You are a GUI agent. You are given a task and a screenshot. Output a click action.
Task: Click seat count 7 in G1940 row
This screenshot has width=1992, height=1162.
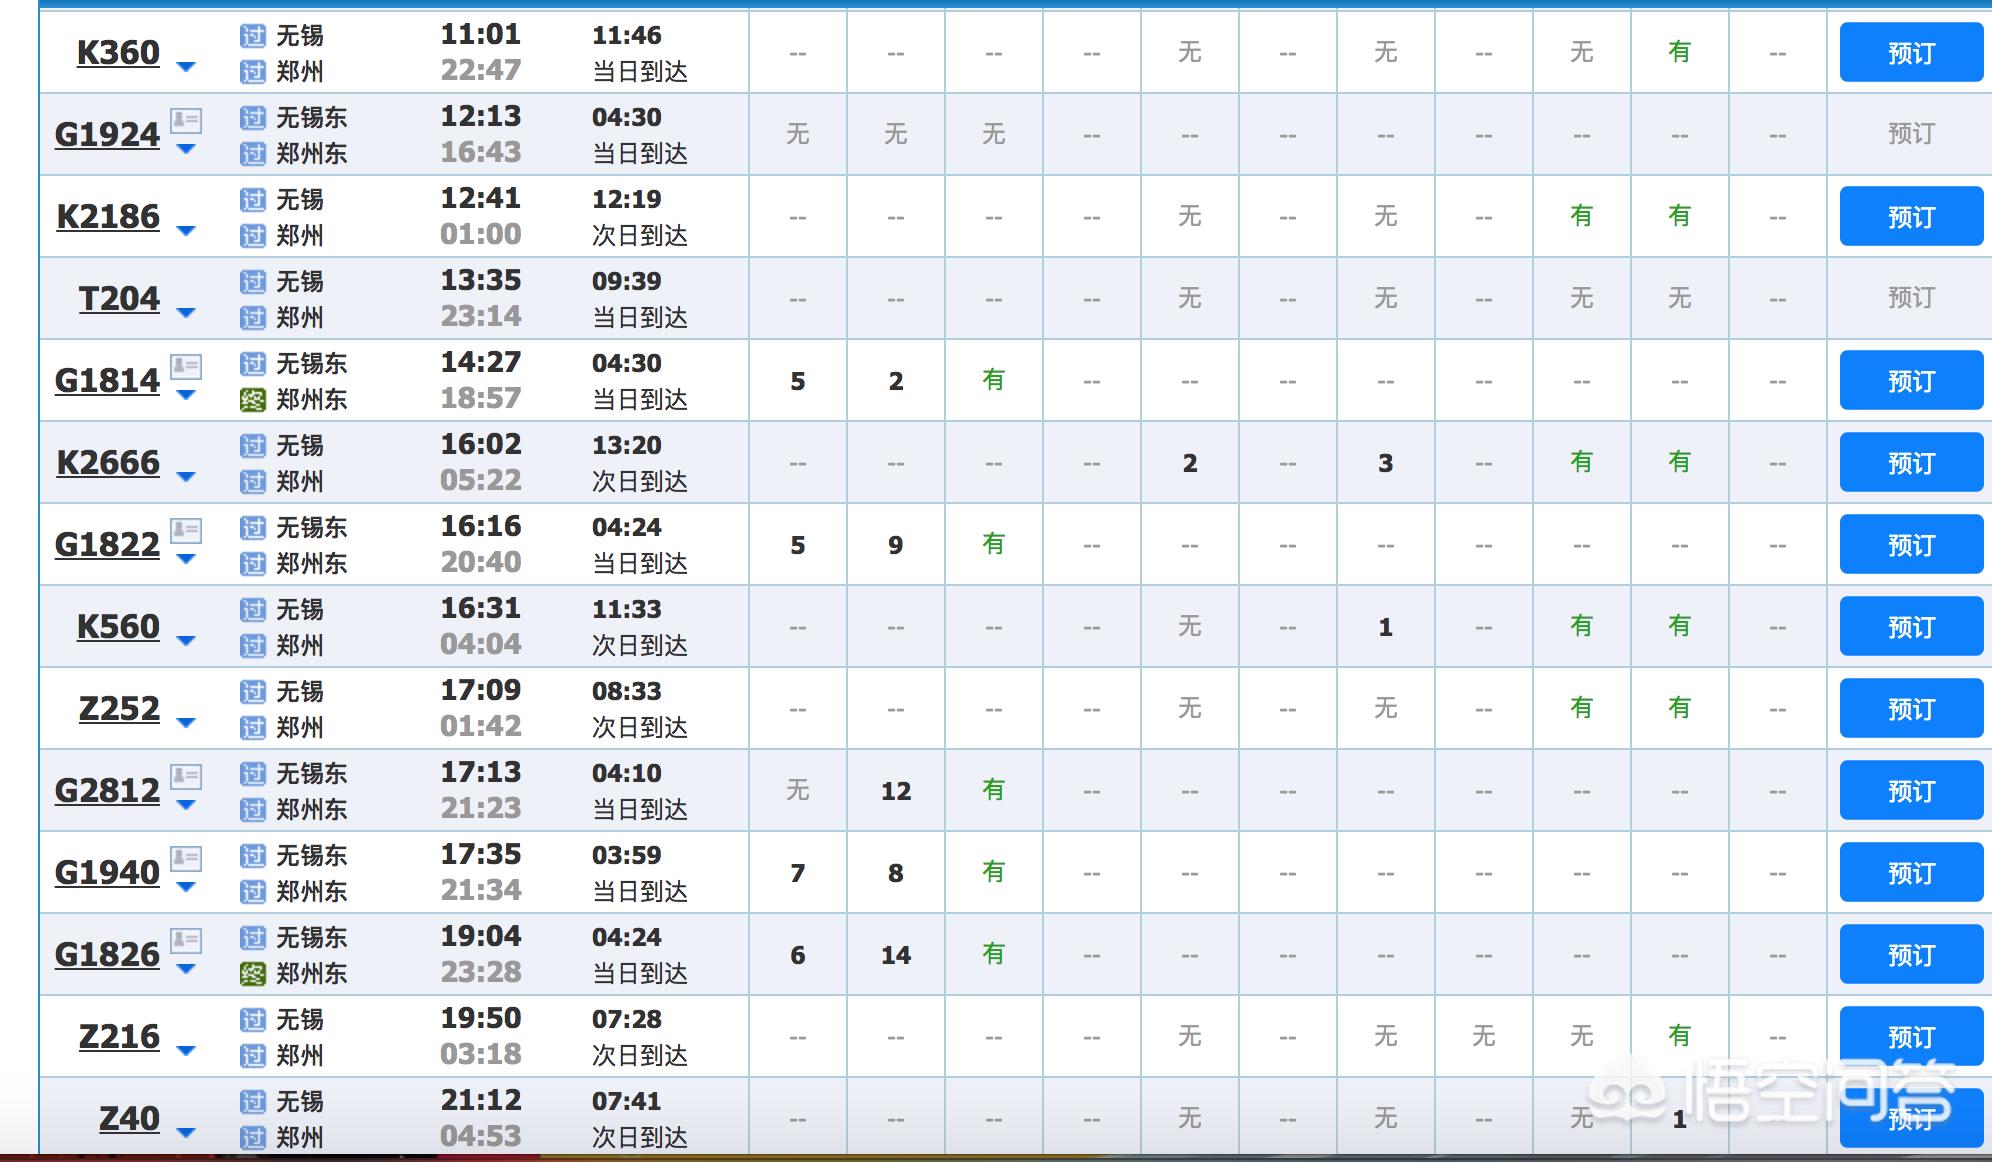(x=798, y=873)
